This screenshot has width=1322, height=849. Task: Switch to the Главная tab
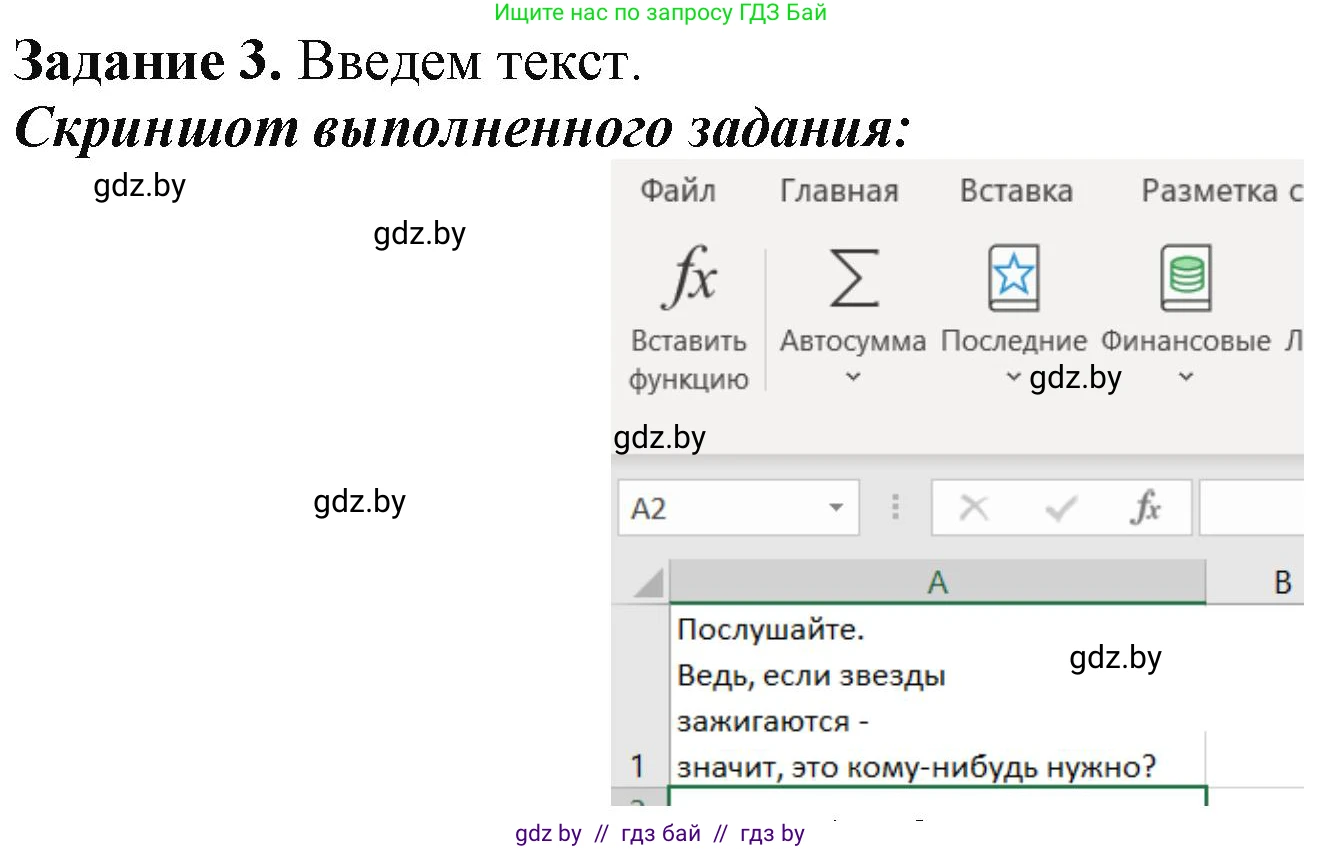point(838,191)
